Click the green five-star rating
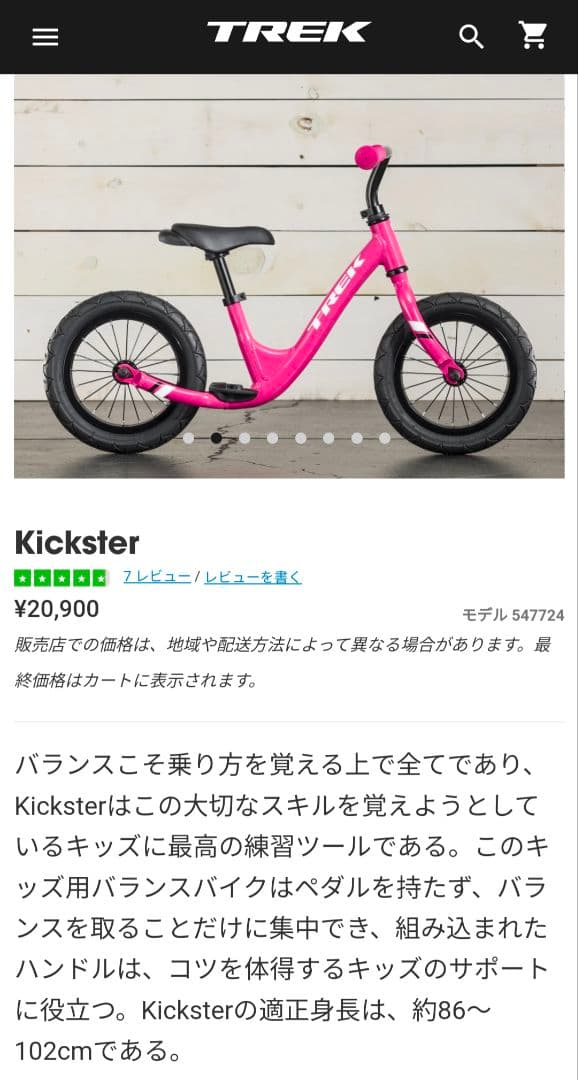Viewport: 578px width, 1080px height. click(61, 578)
